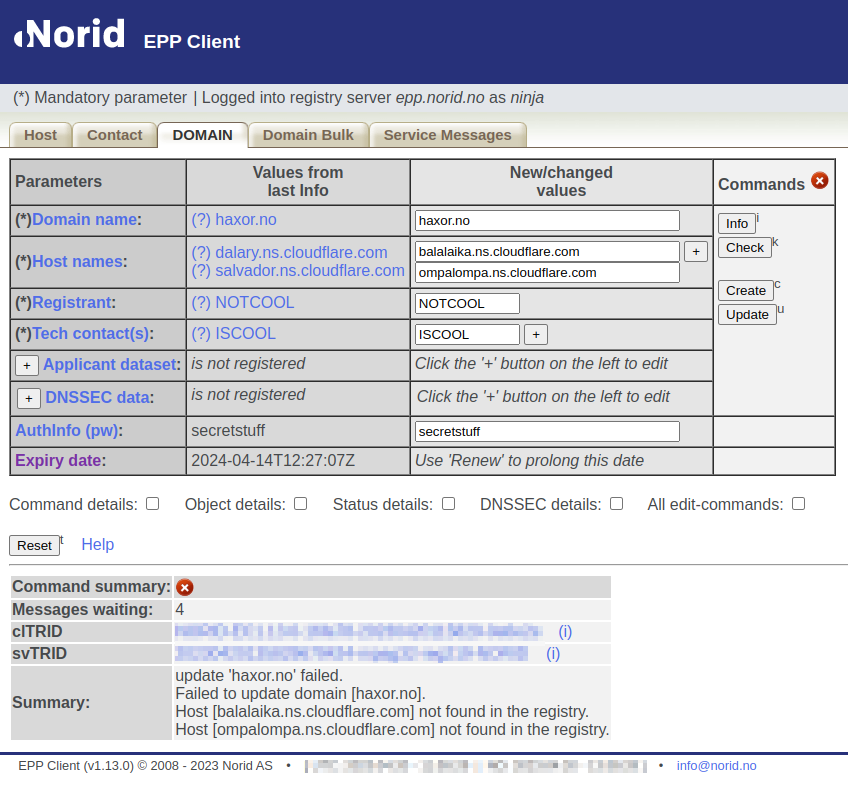Viewport: 848px width, 787px height.
Task: Click the Reset button
Action: coord(34,546)
